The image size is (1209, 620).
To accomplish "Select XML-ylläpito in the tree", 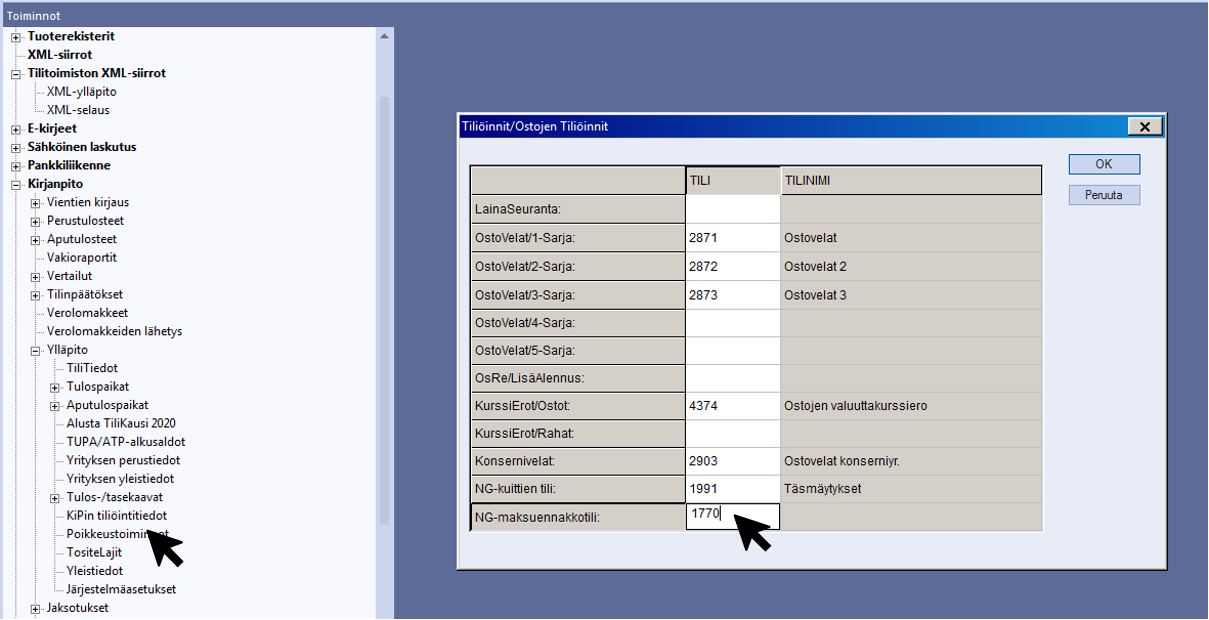I will coord(81,92).
